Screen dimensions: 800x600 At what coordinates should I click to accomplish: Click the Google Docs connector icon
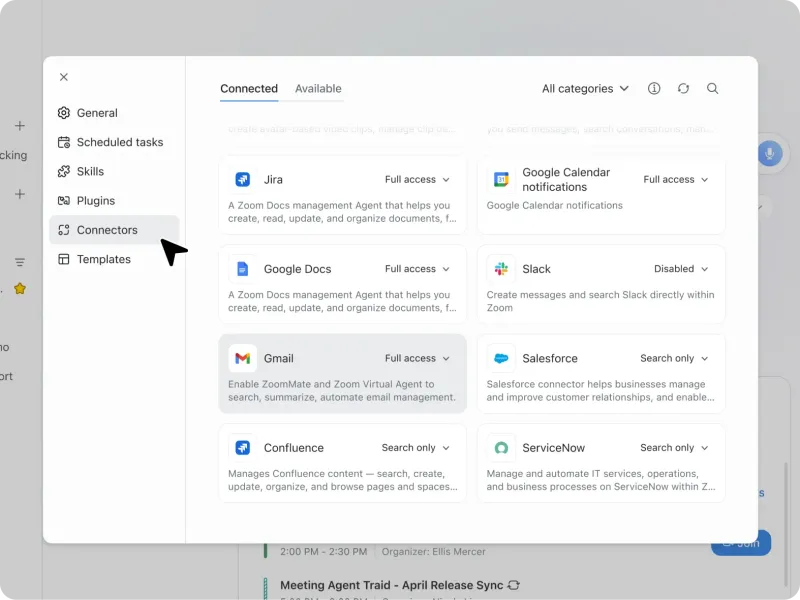click(242, 269)
